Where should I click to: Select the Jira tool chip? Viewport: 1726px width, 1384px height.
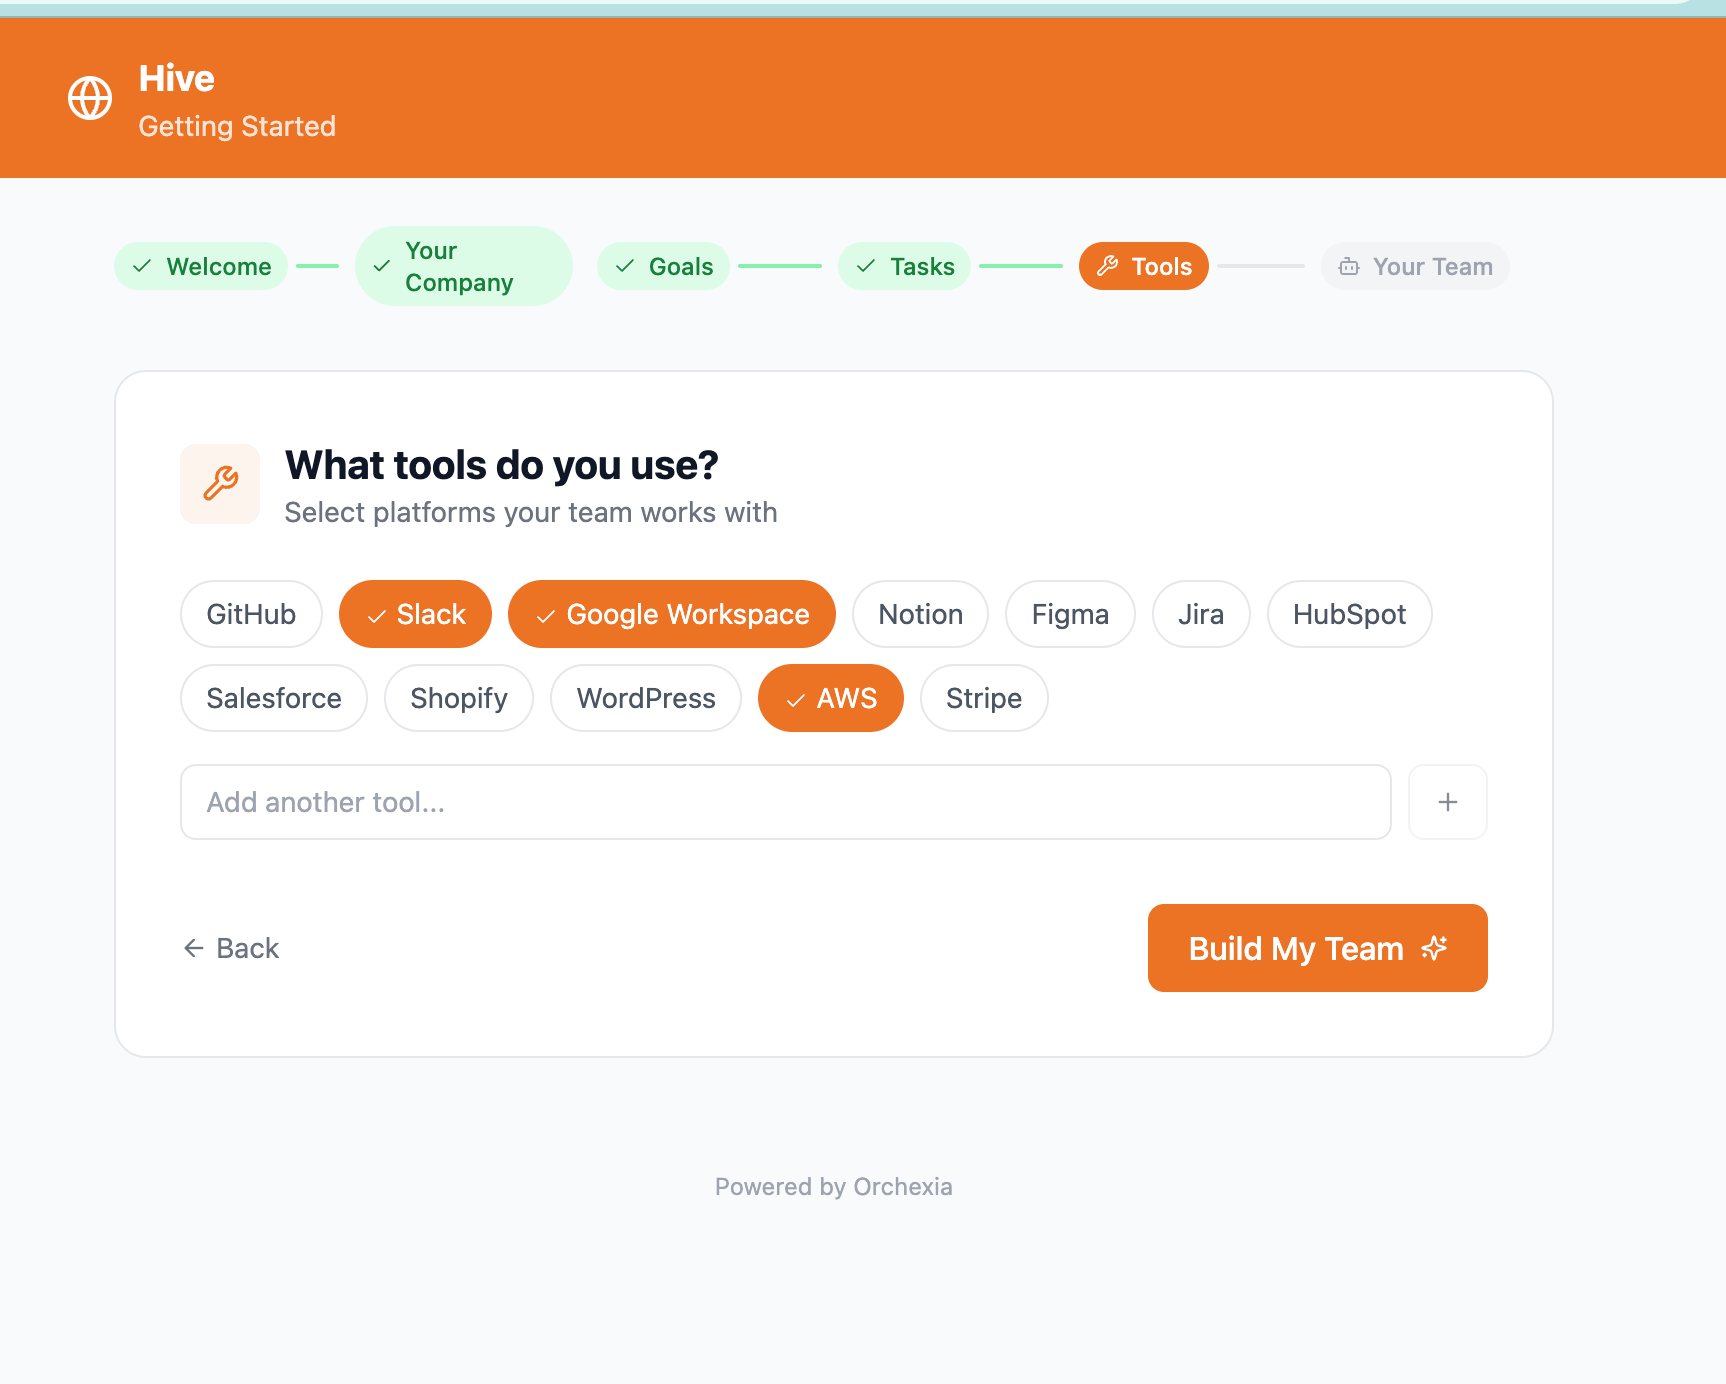pos(1201,614)
